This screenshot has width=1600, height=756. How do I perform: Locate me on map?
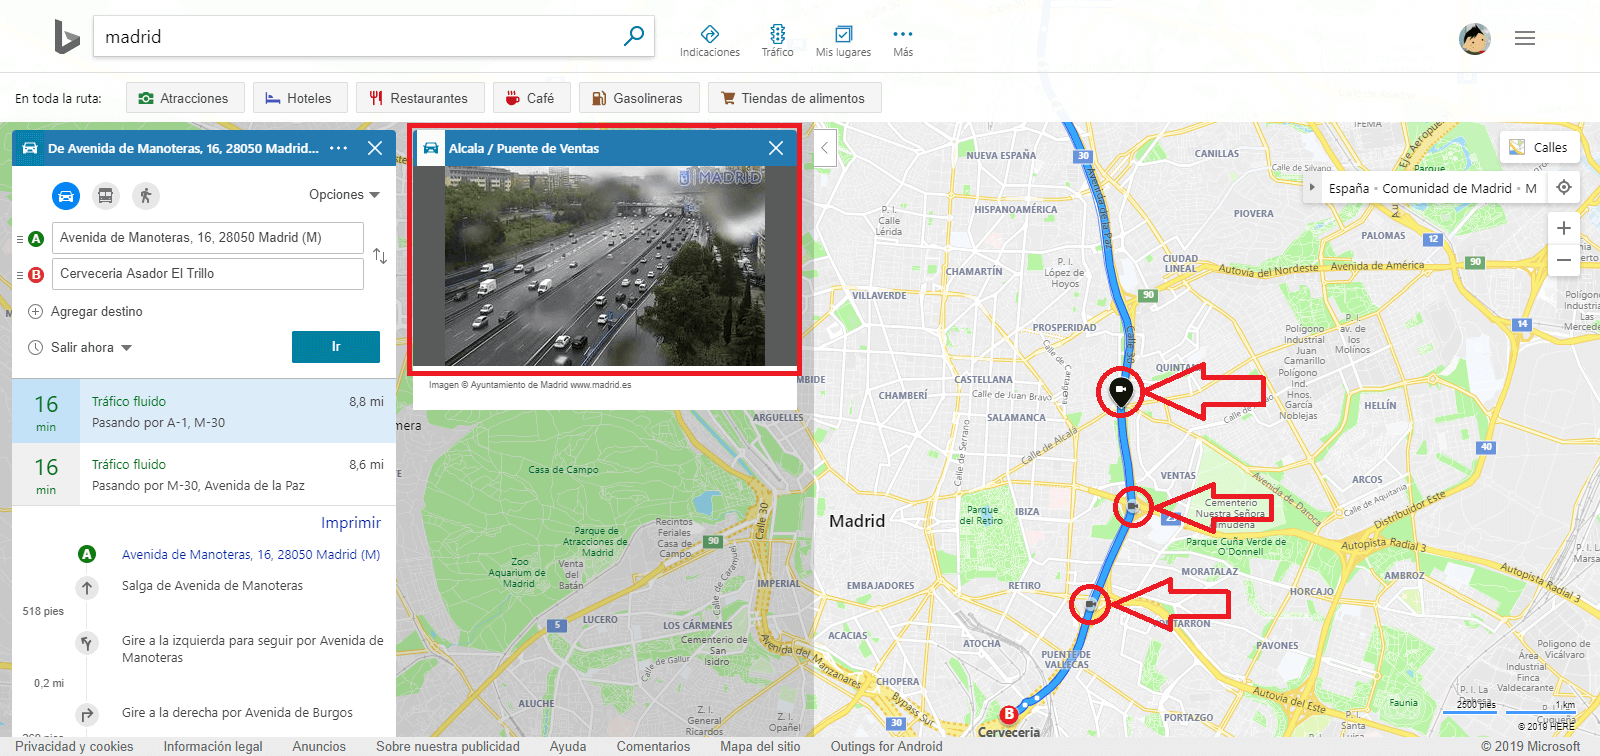point(1564,188)
